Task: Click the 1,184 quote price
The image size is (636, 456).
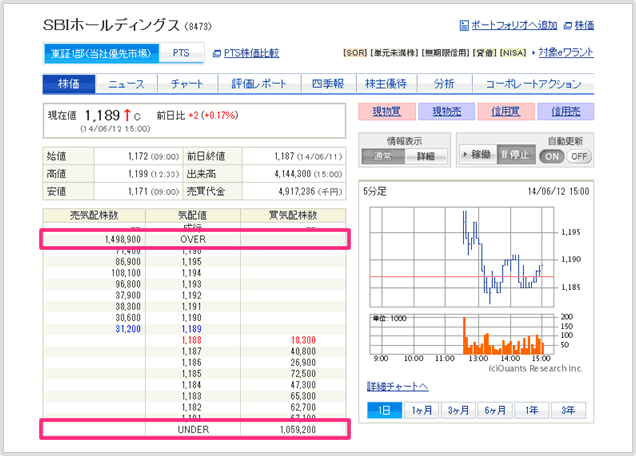Action: [x=191, y=385]
